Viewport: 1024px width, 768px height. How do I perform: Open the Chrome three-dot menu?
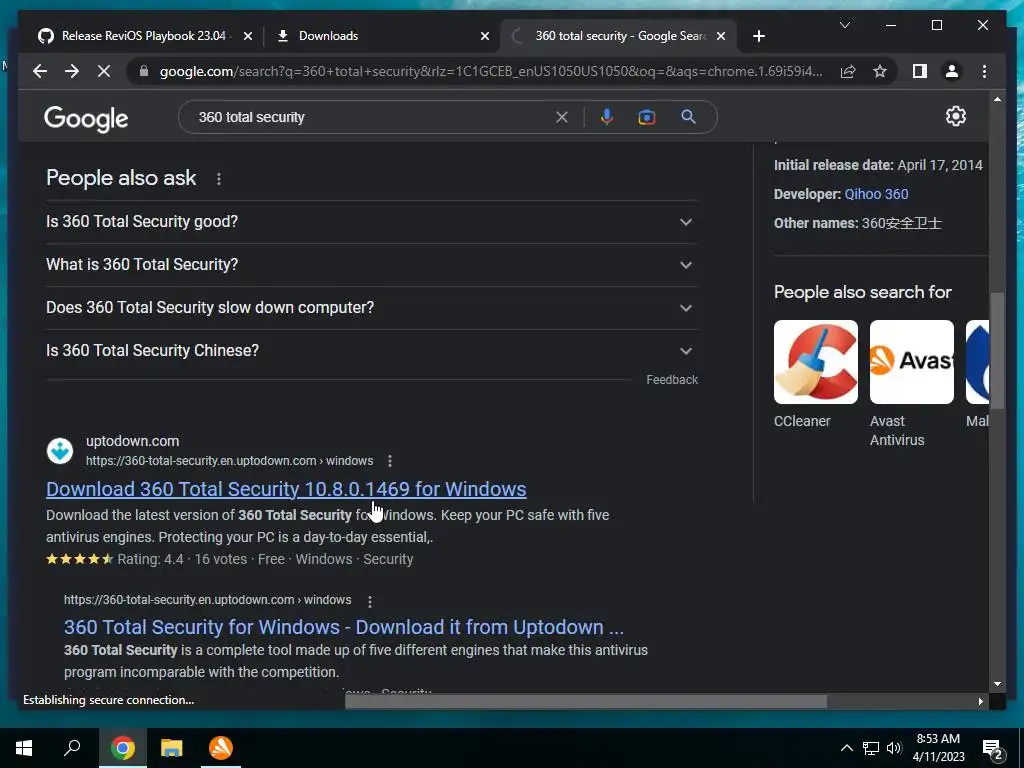[x=984, y=71]
